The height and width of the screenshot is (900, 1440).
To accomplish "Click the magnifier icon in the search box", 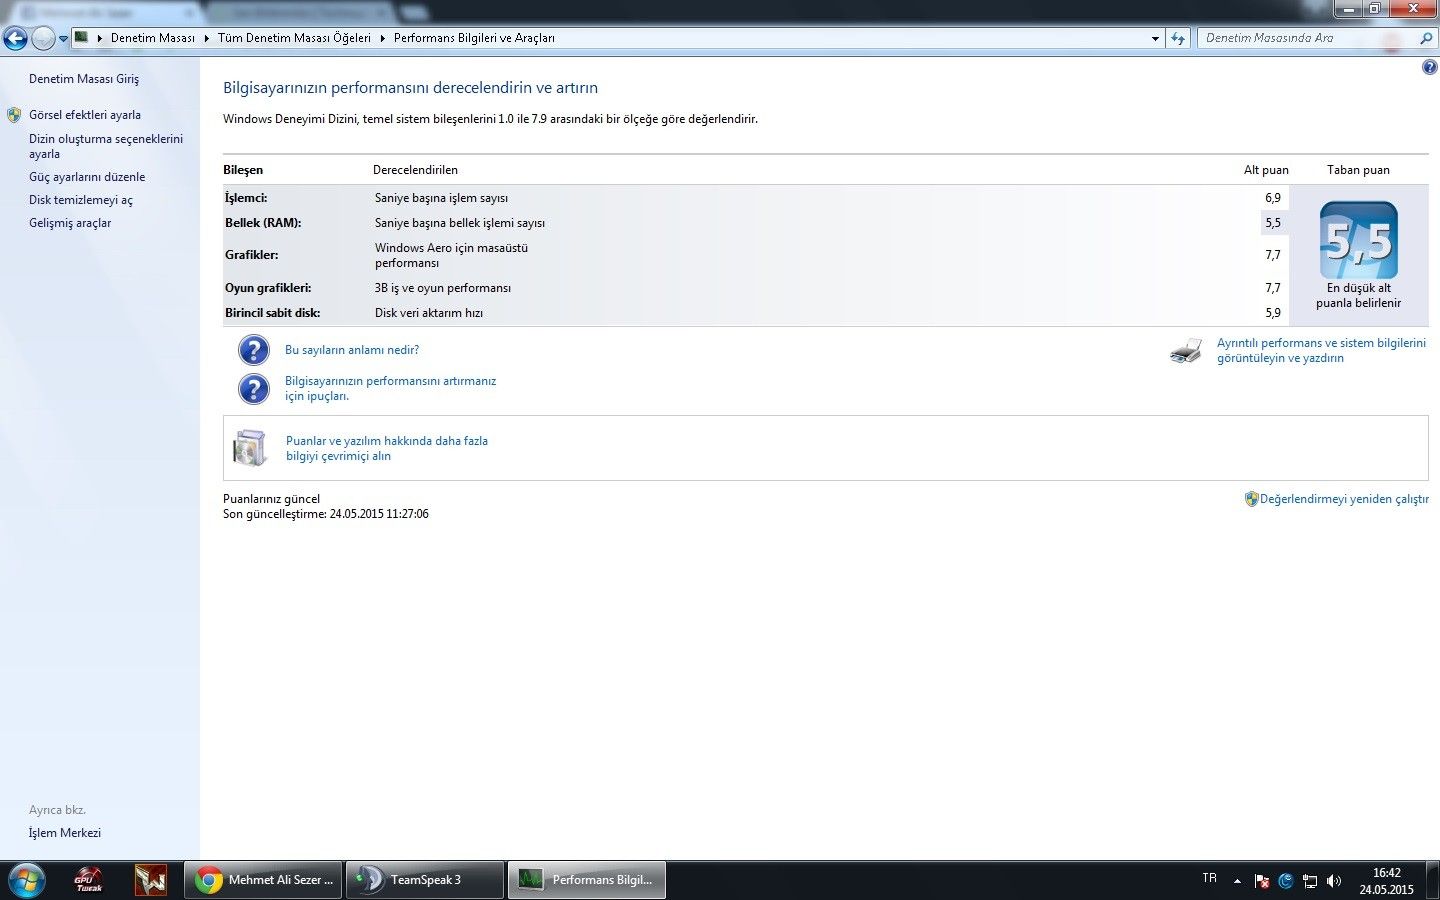I will click(x=1427, y=38).
